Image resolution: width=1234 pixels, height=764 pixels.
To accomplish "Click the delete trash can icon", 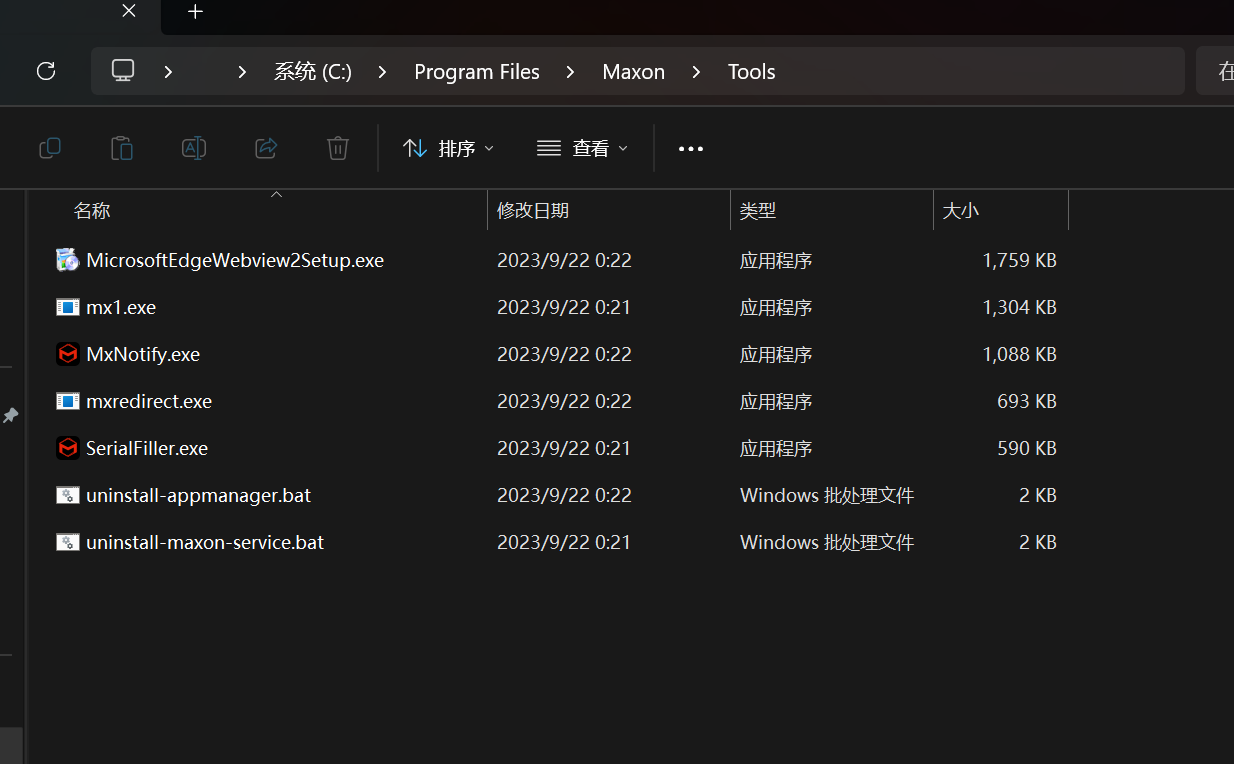I will coord(338,149).
